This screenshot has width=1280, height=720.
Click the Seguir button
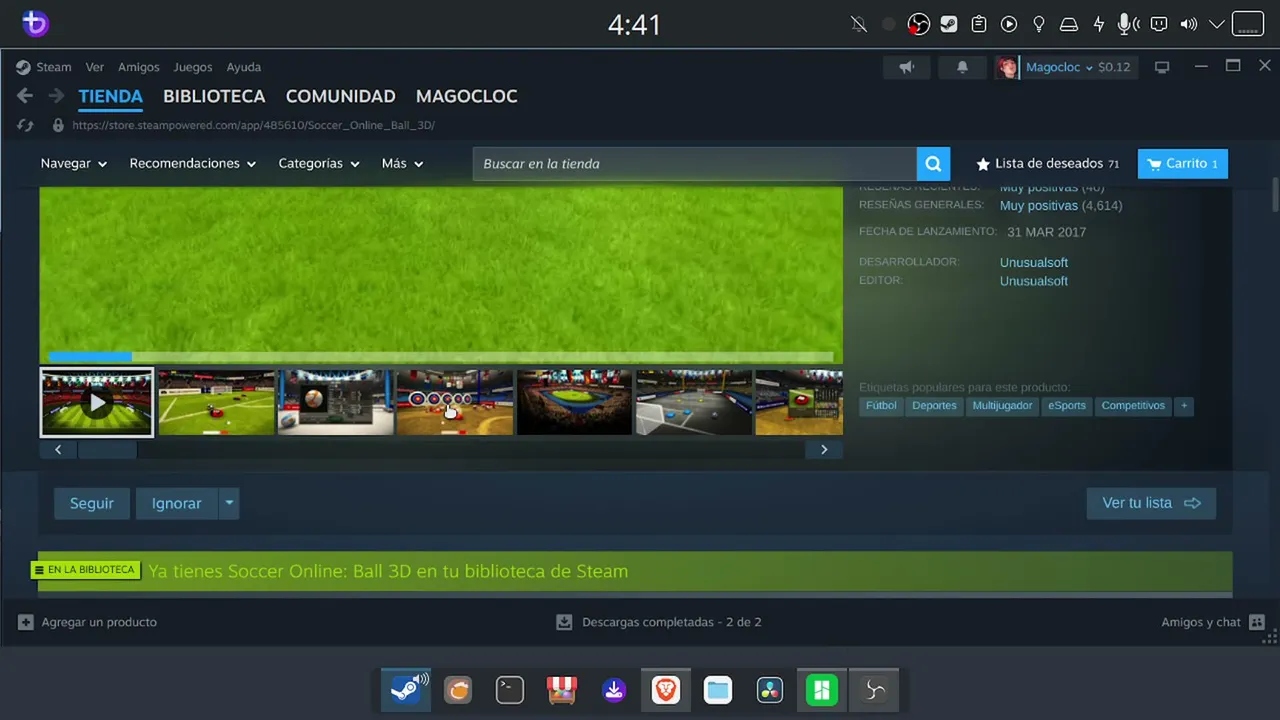92,503
